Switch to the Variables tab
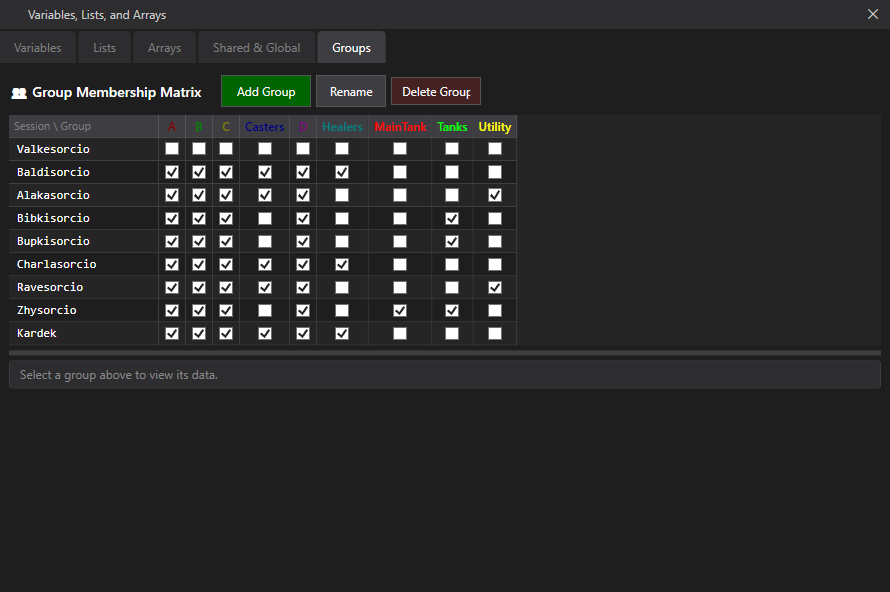This screenshot has width=890, height=592. click(x=37, y=48)
